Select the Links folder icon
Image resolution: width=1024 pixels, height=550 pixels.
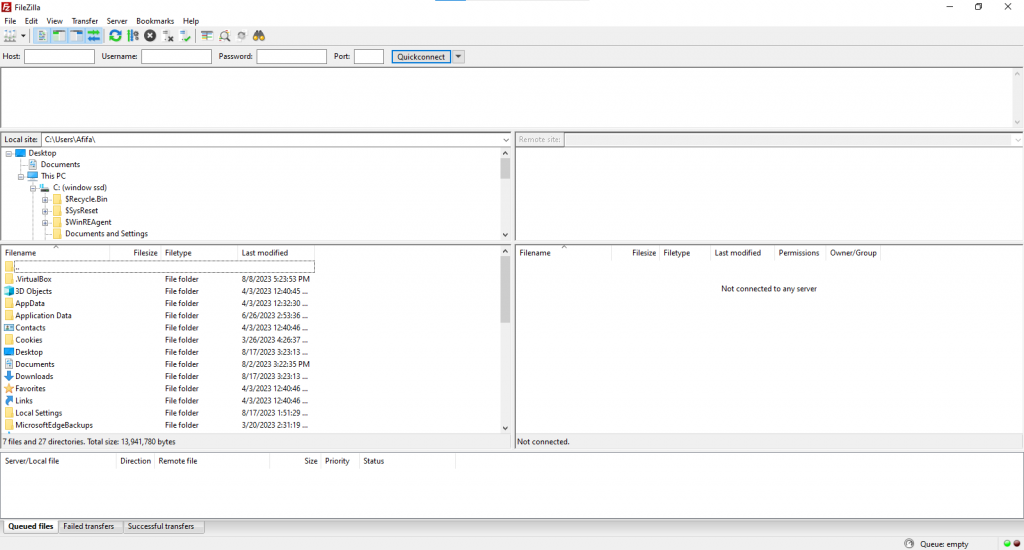9,401
